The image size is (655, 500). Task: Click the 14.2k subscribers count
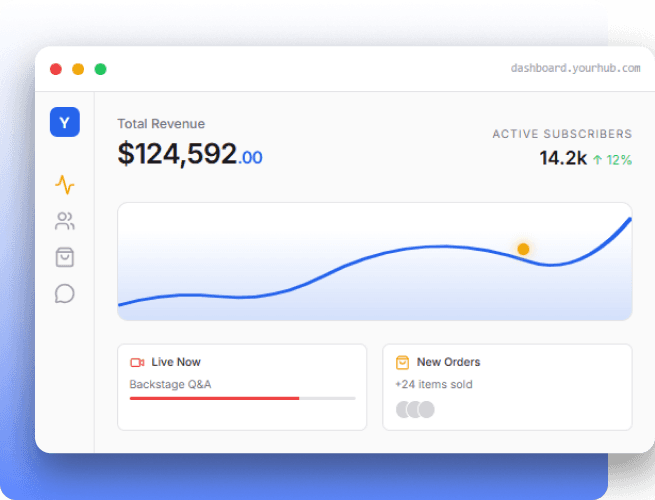(x=562, y=158)
